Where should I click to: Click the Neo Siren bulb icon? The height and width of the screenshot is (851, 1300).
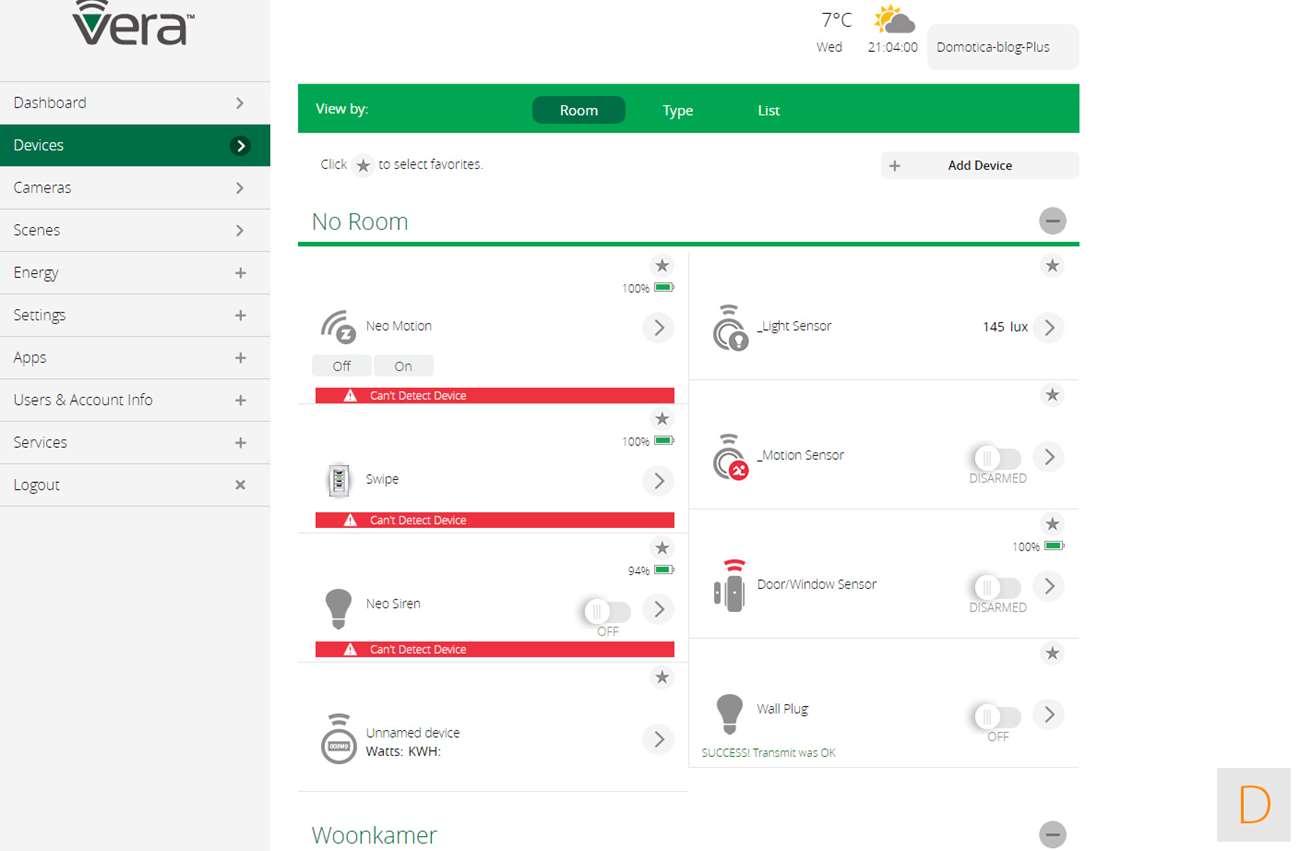(x=339, y=608)
